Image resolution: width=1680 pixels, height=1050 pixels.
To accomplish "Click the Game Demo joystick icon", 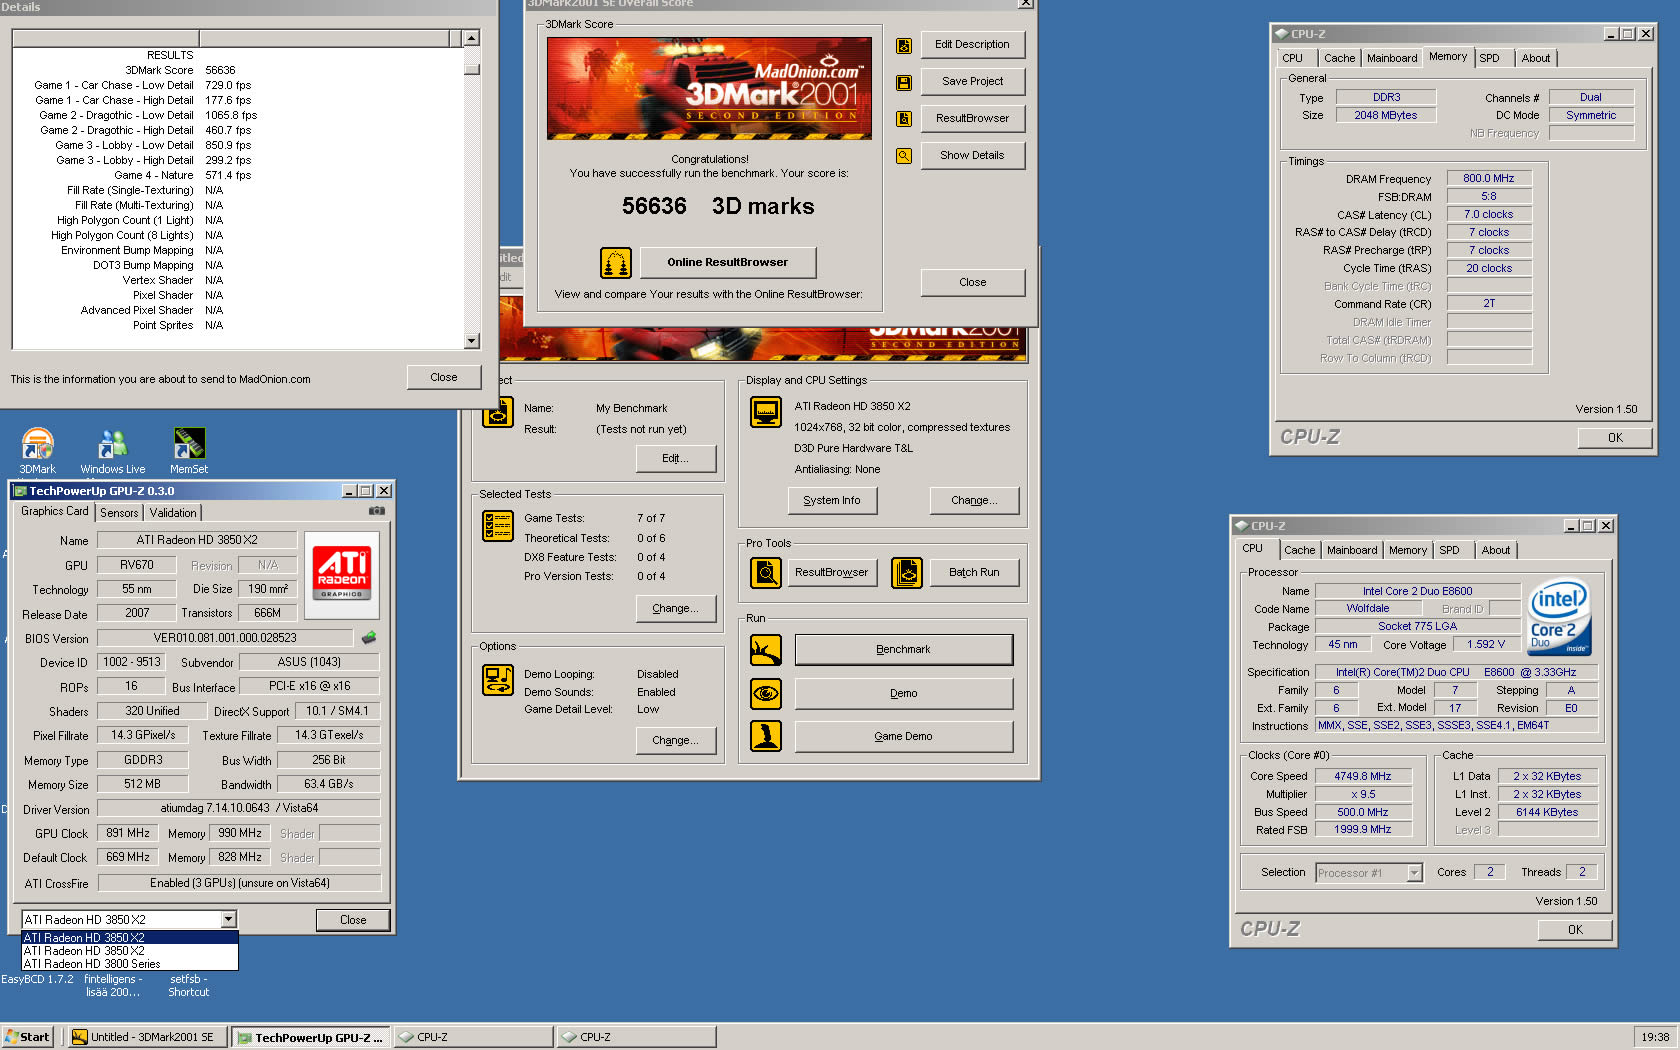I will (766, 736).
